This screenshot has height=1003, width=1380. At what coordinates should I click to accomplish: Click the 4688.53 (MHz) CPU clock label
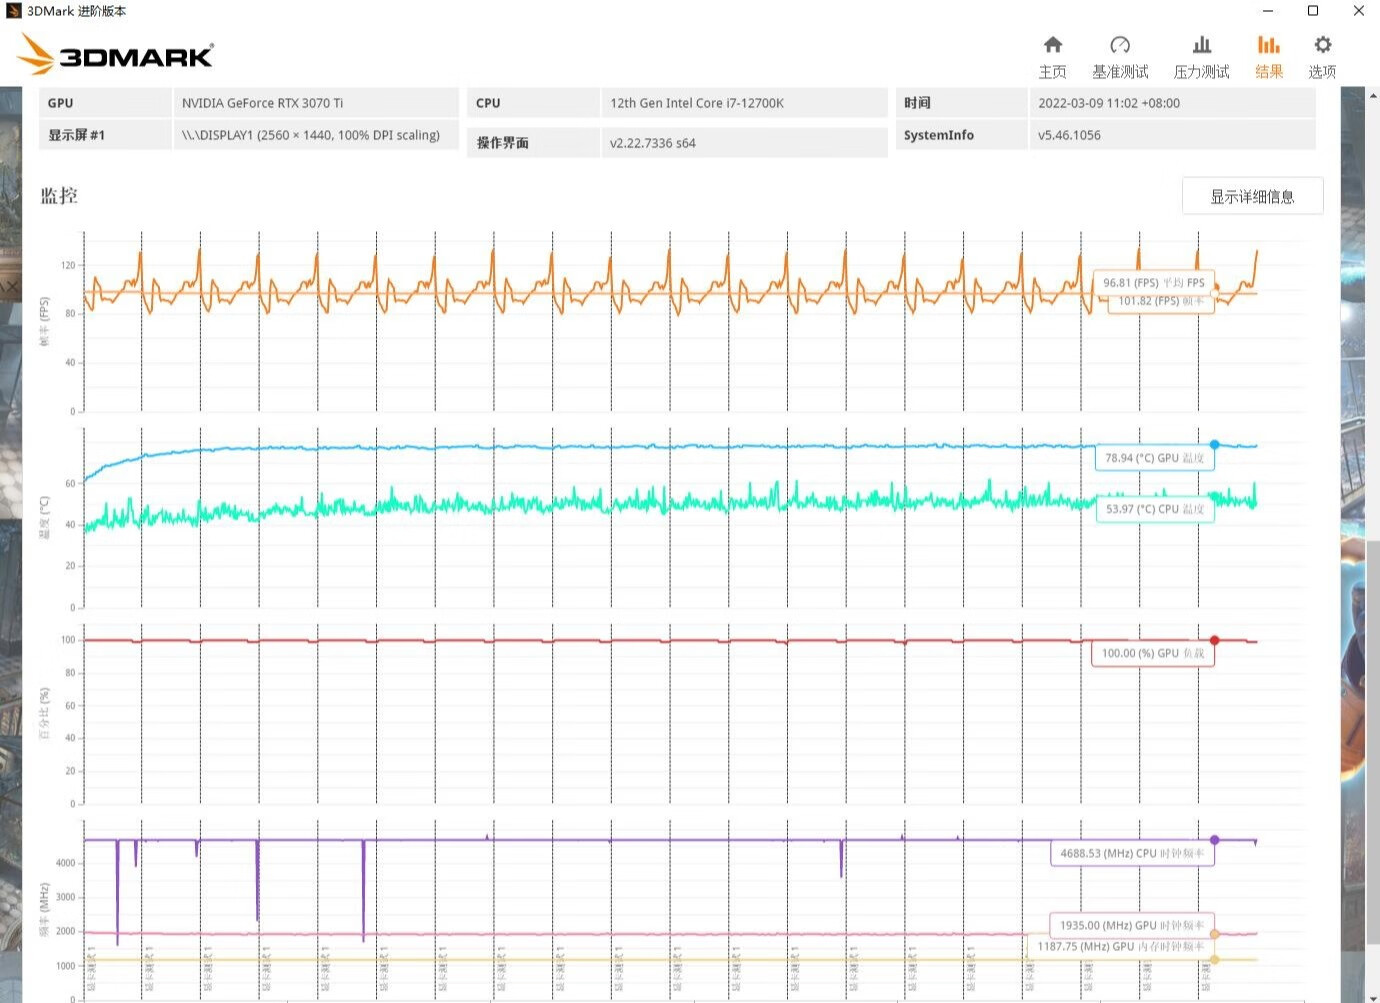tap(1132, 853)
